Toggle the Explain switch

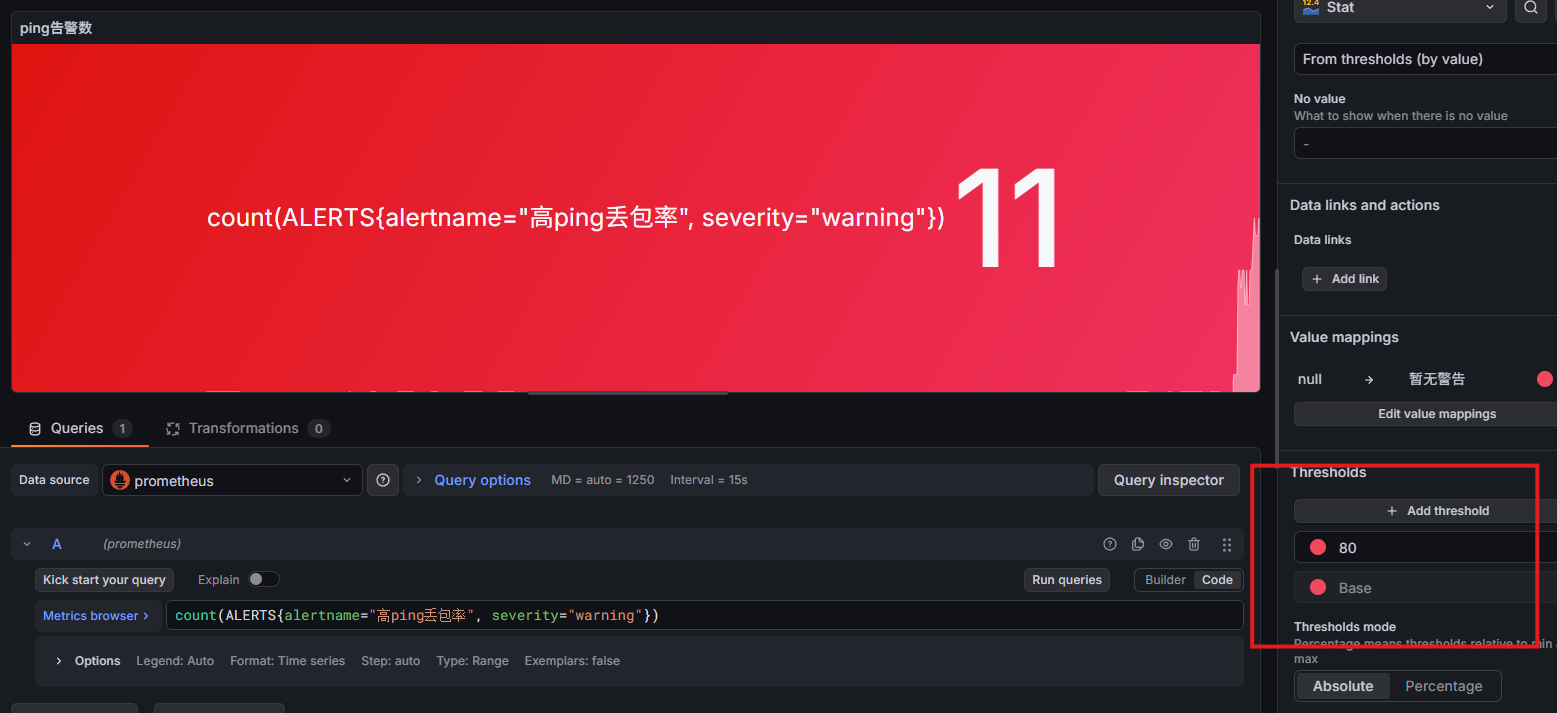(263, 579)
